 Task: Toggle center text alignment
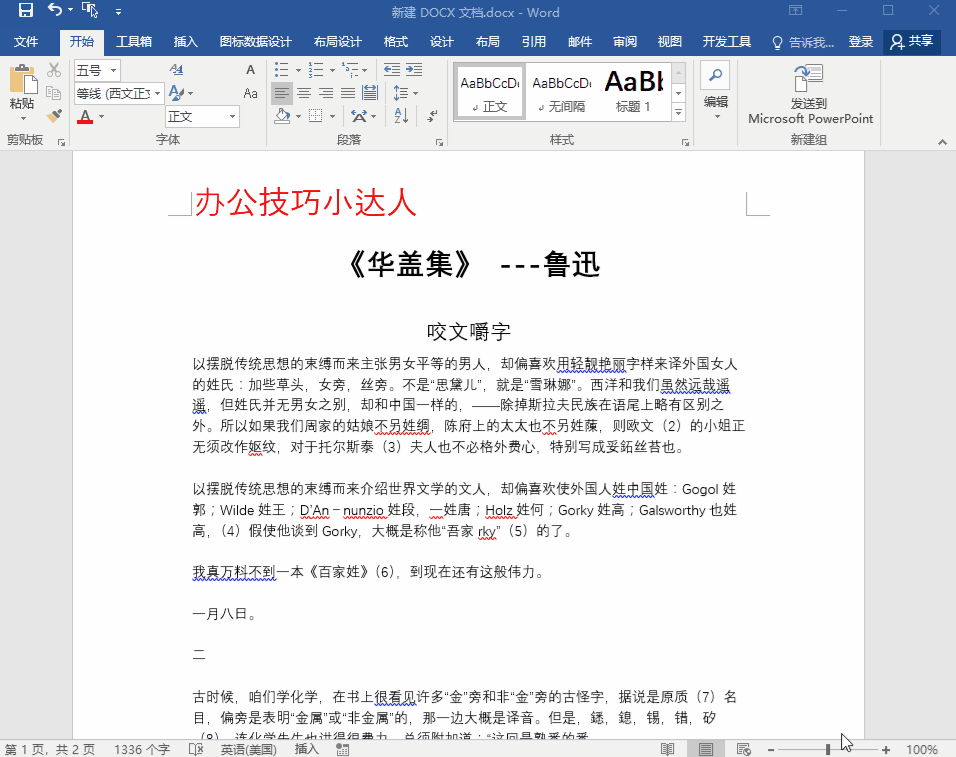point(303,93)
